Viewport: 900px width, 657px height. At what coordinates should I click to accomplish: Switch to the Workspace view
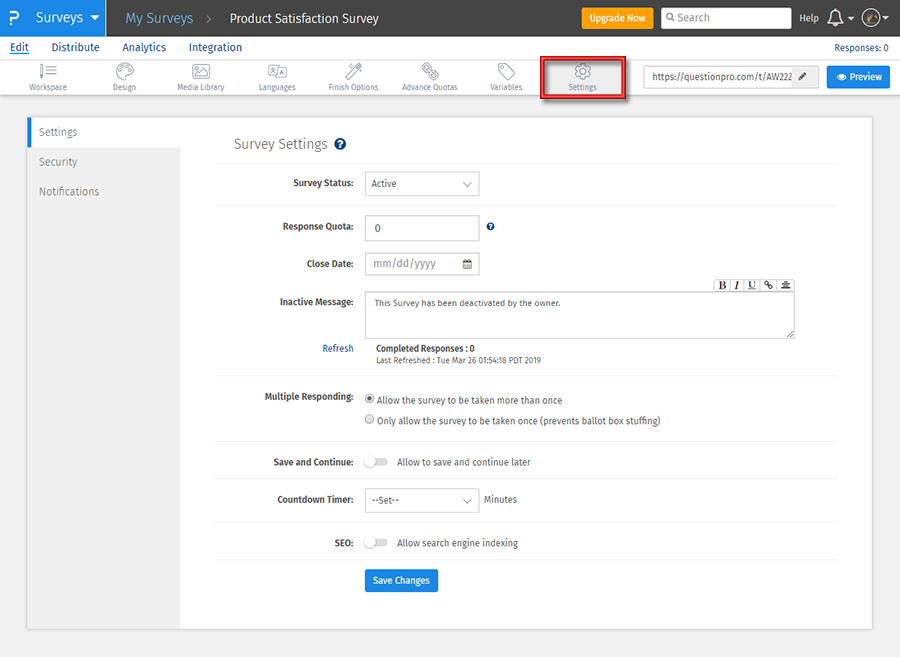click(47, 77)
